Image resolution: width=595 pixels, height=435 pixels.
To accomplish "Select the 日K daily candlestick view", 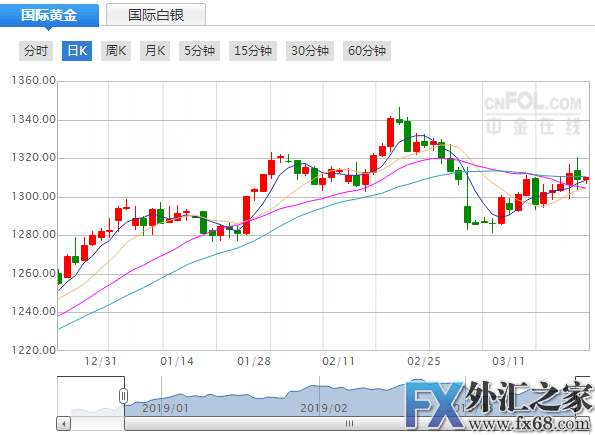I will pos(77,51).
